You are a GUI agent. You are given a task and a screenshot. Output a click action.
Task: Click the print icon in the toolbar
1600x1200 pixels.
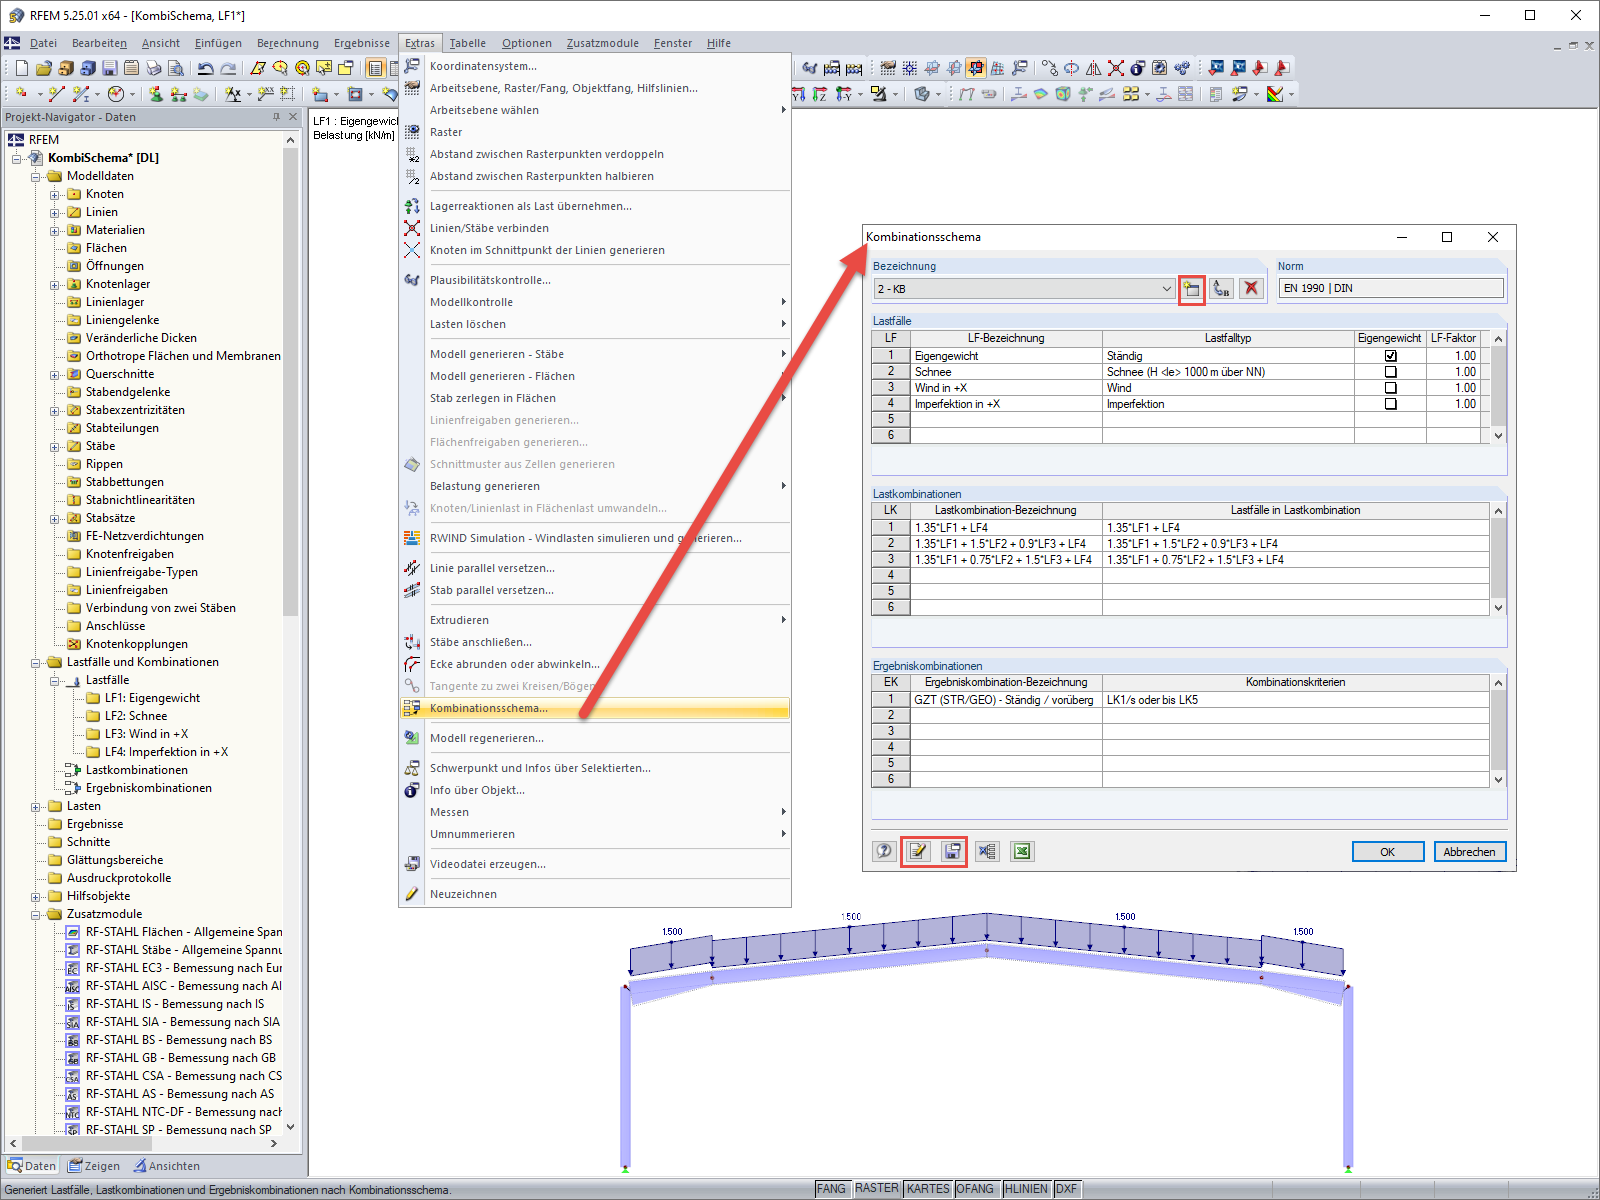(x=154, y=68)
